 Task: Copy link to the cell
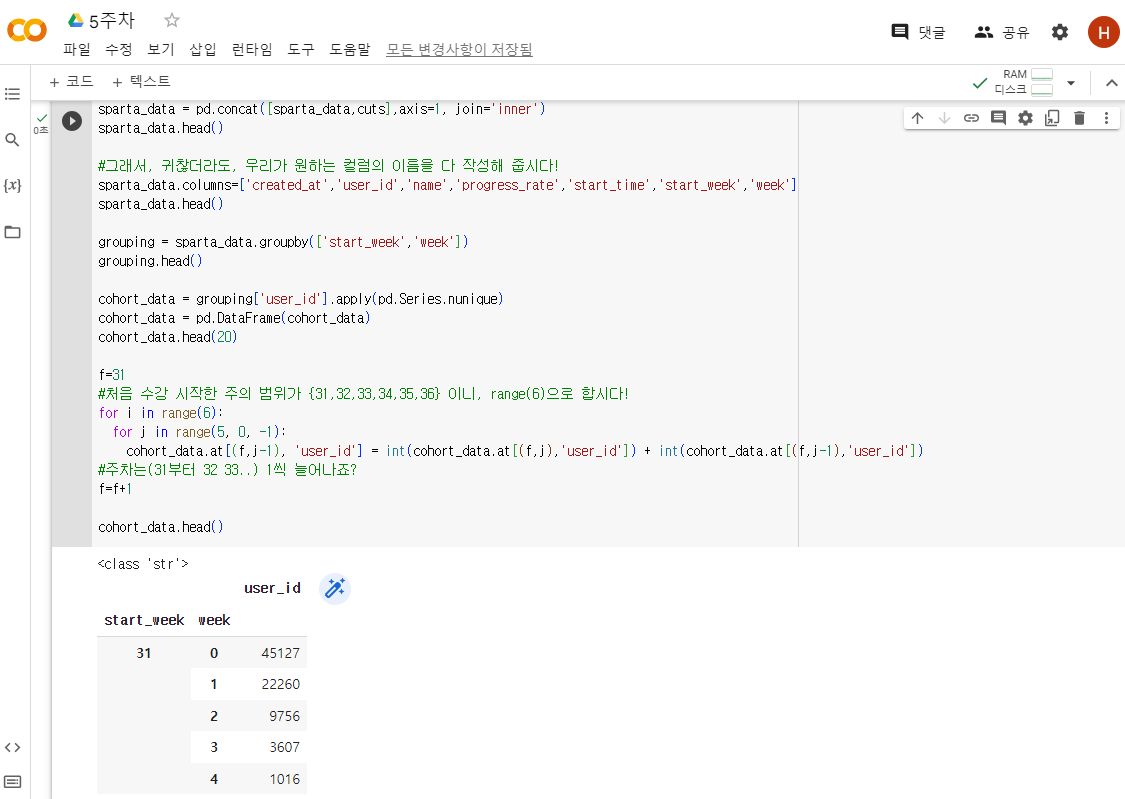pyautogui.click(x=971, y=118)
